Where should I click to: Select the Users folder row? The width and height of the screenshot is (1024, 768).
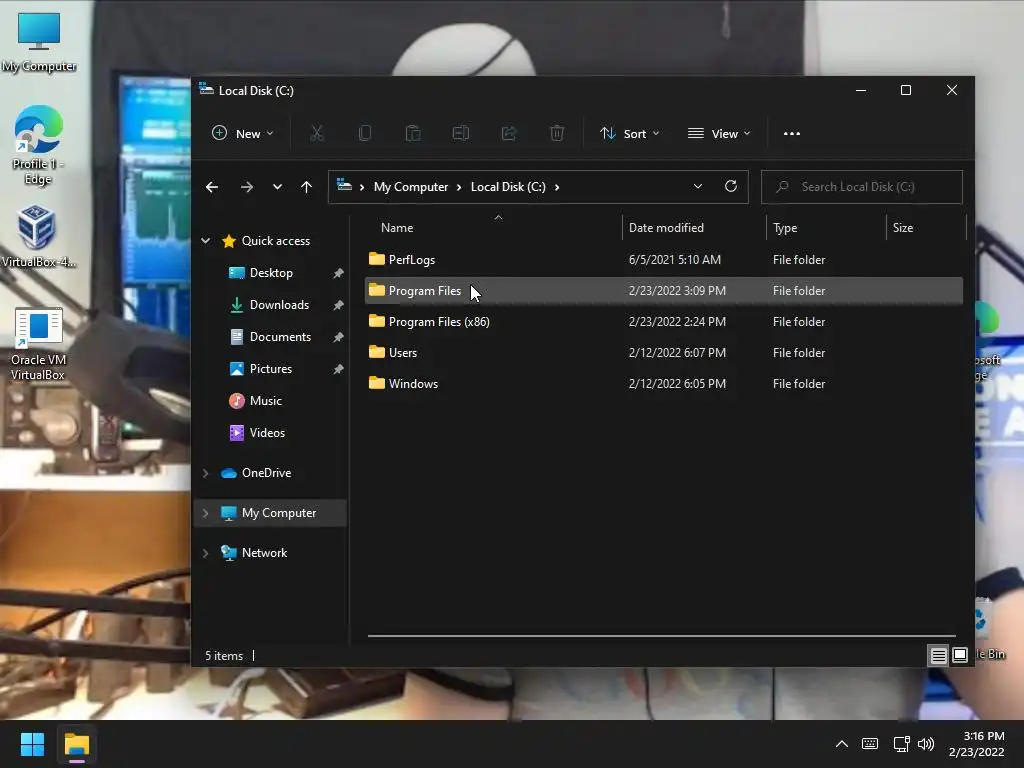664,353
